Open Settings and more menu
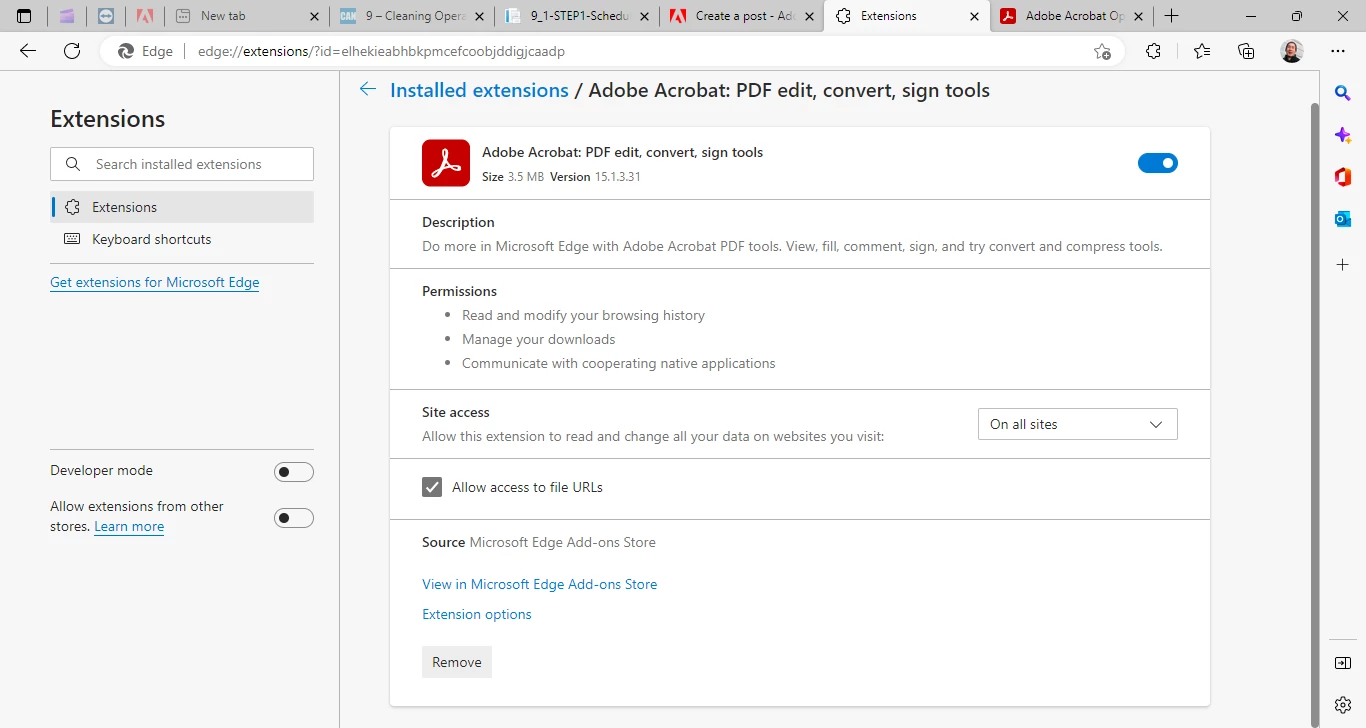1366x728 pixels. pos(1338,51)
